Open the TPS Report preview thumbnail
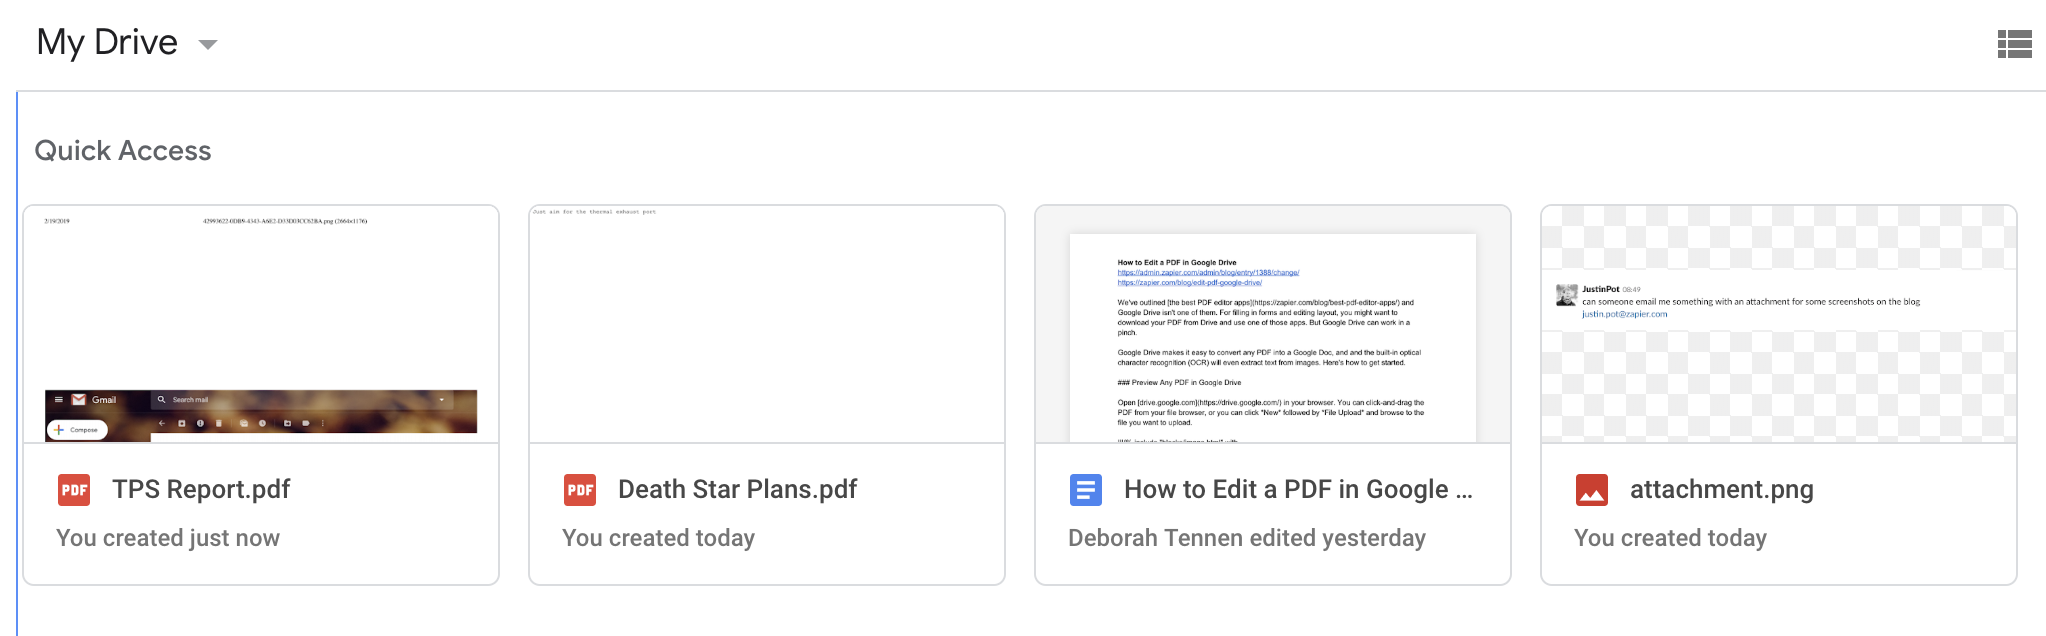 [261, 324]
